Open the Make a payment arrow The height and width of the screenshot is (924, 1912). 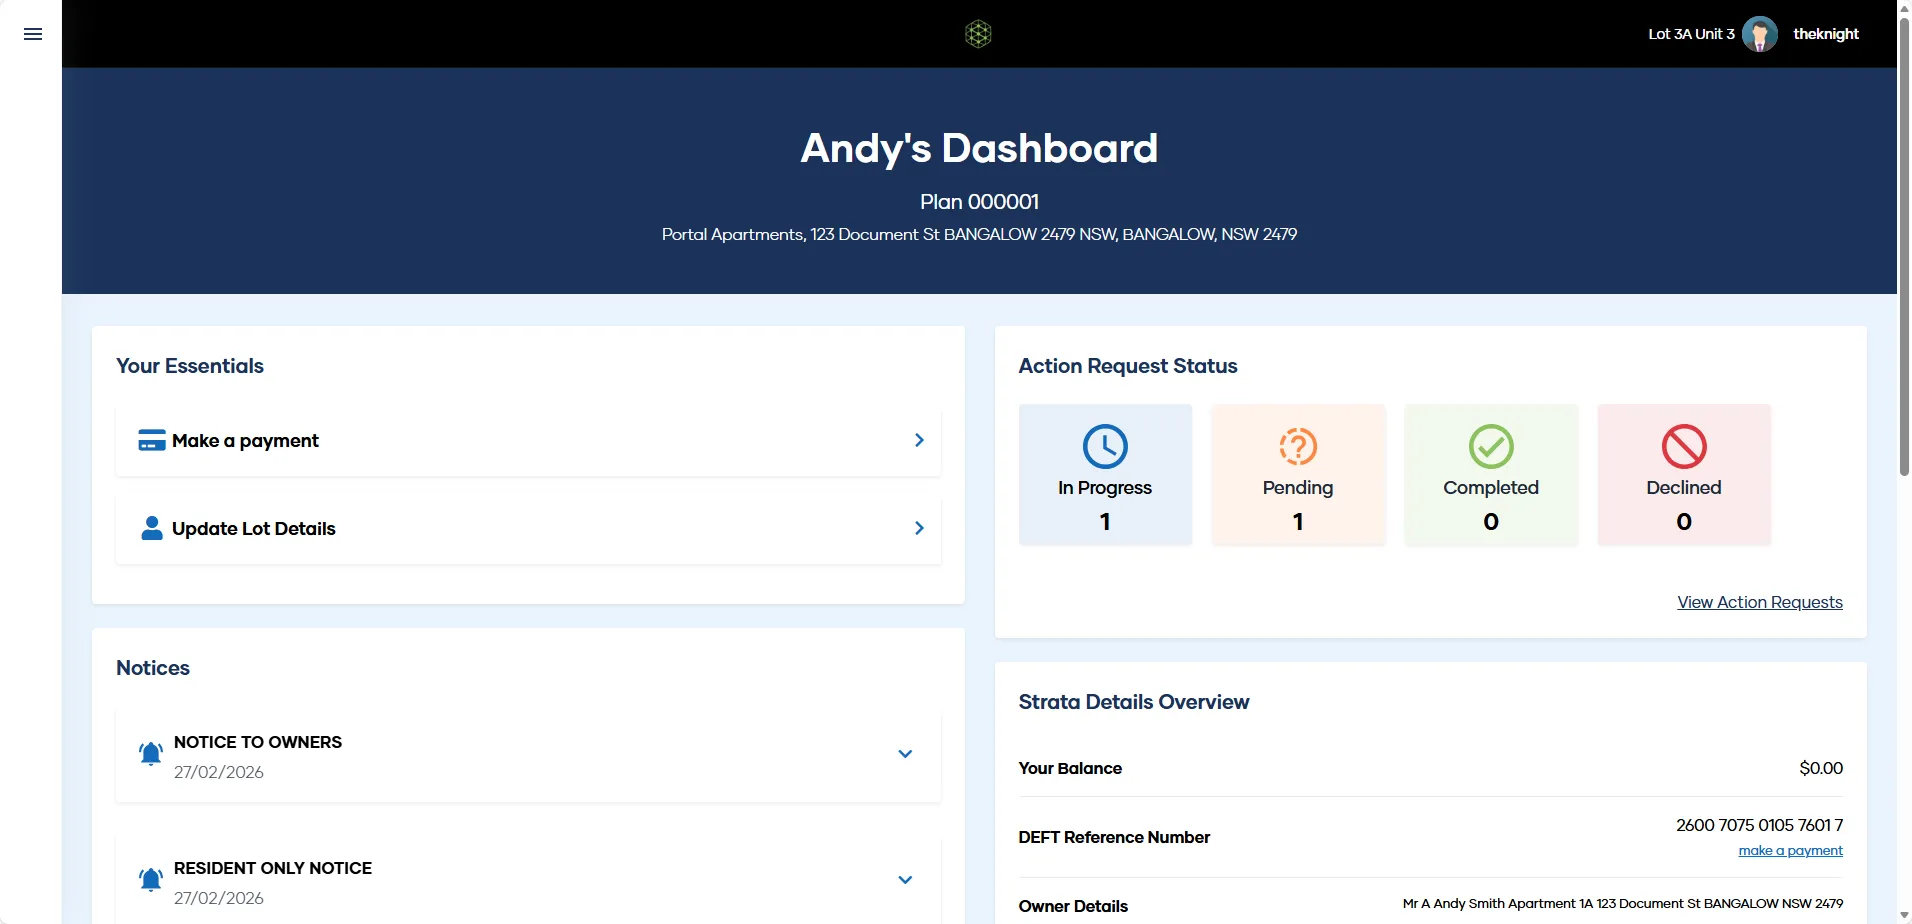tap(919, 440)
